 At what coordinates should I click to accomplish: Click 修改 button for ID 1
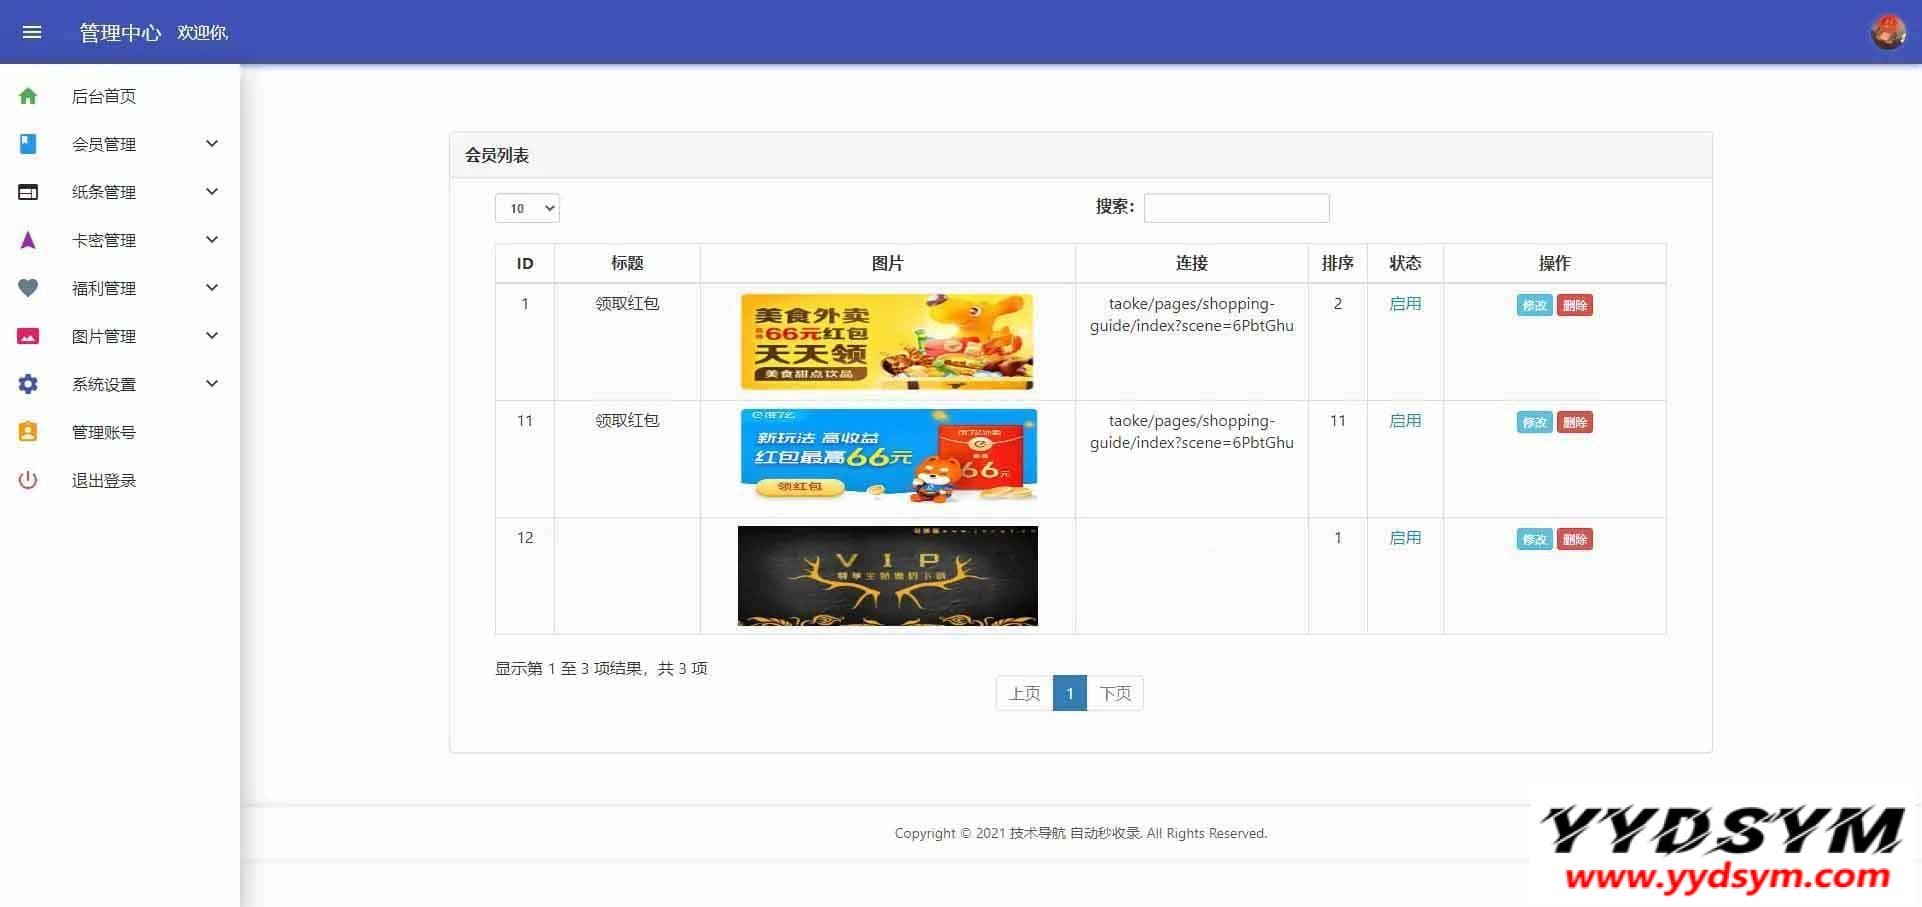click(x=1534, y=305)
